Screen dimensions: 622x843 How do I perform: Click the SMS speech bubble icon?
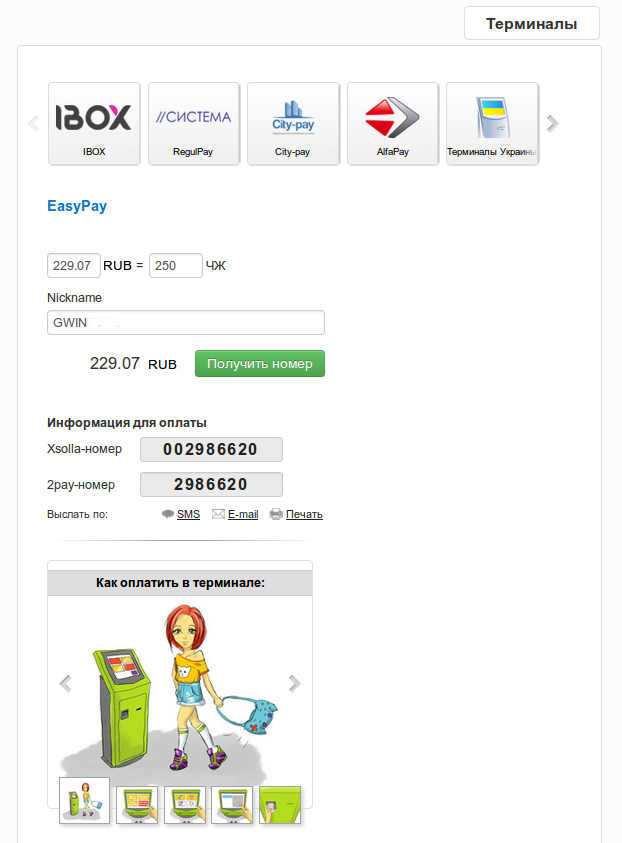168,514
